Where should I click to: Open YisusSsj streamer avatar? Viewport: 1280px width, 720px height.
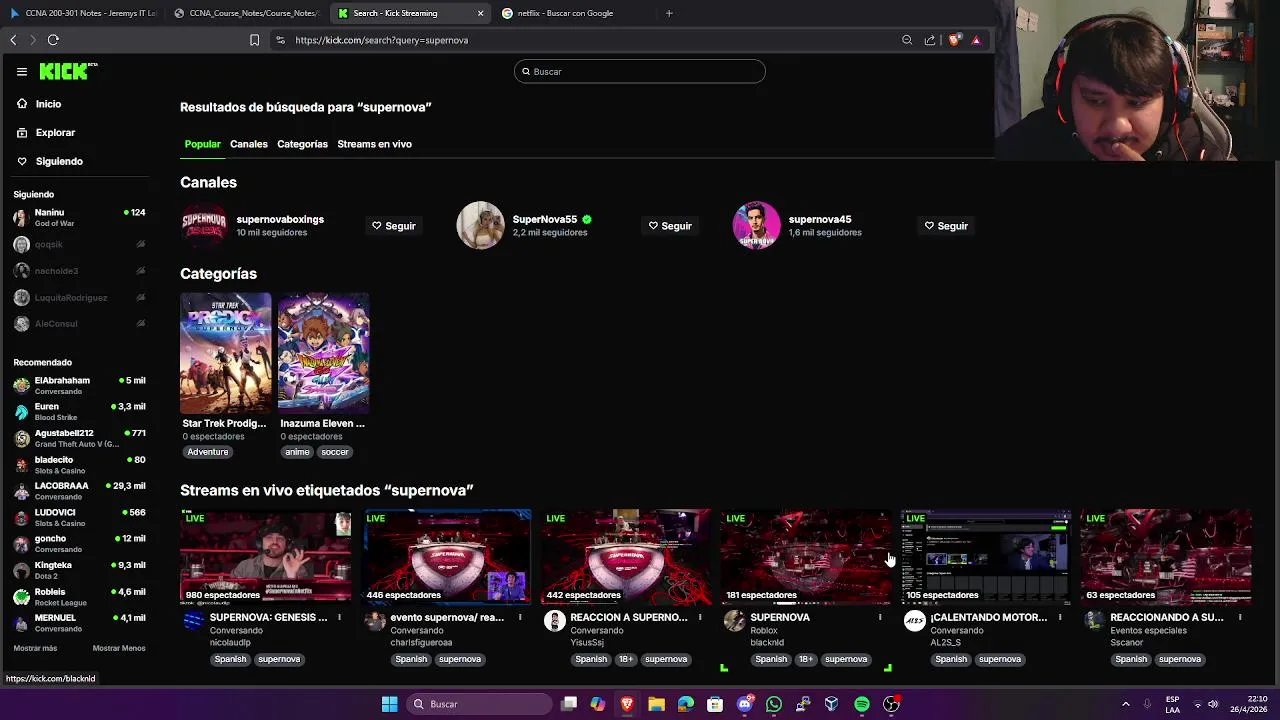pos(554,621)
